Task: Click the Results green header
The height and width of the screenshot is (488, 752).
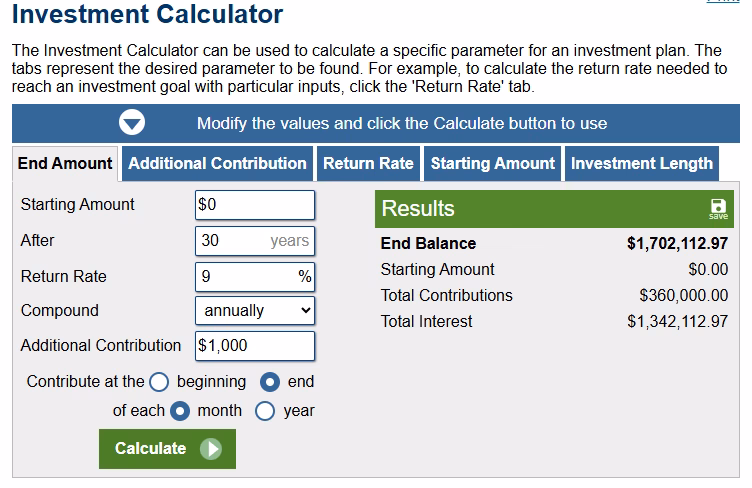Action: pyautogui.click(x=540, y=208)
